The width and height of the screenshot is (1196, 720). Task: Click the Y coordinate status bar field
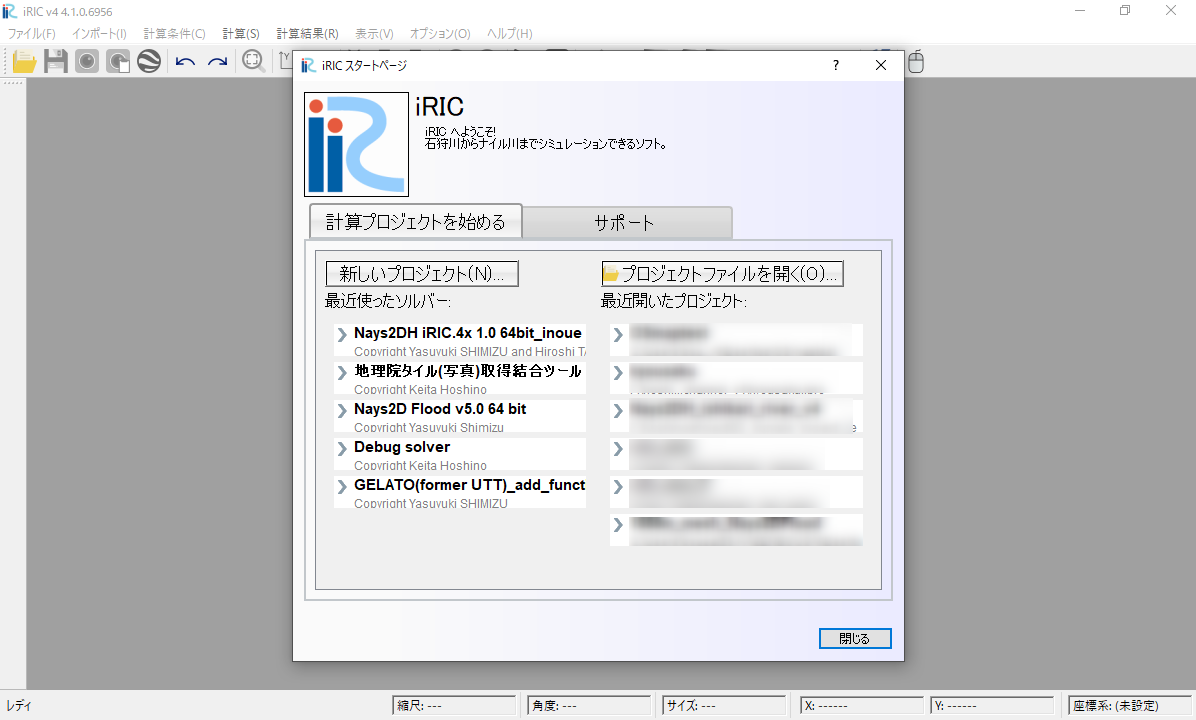(x=992, y=706)
